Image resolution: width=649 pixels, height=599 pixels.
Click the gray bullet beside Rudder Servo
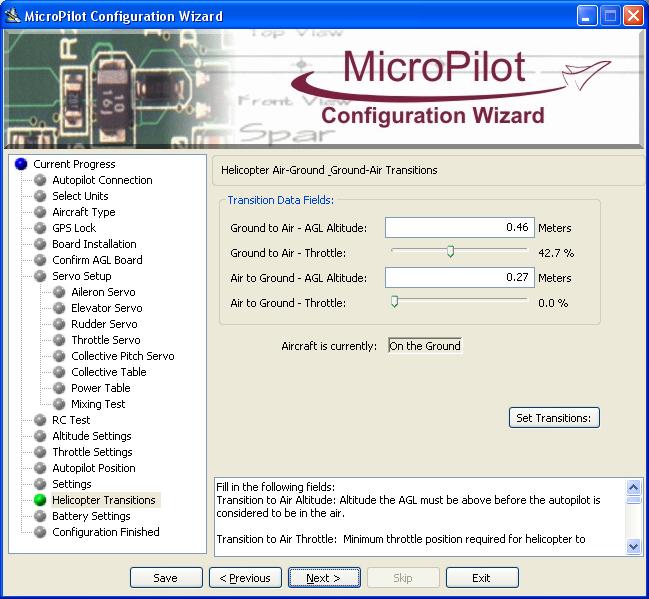tap(59, 324)
